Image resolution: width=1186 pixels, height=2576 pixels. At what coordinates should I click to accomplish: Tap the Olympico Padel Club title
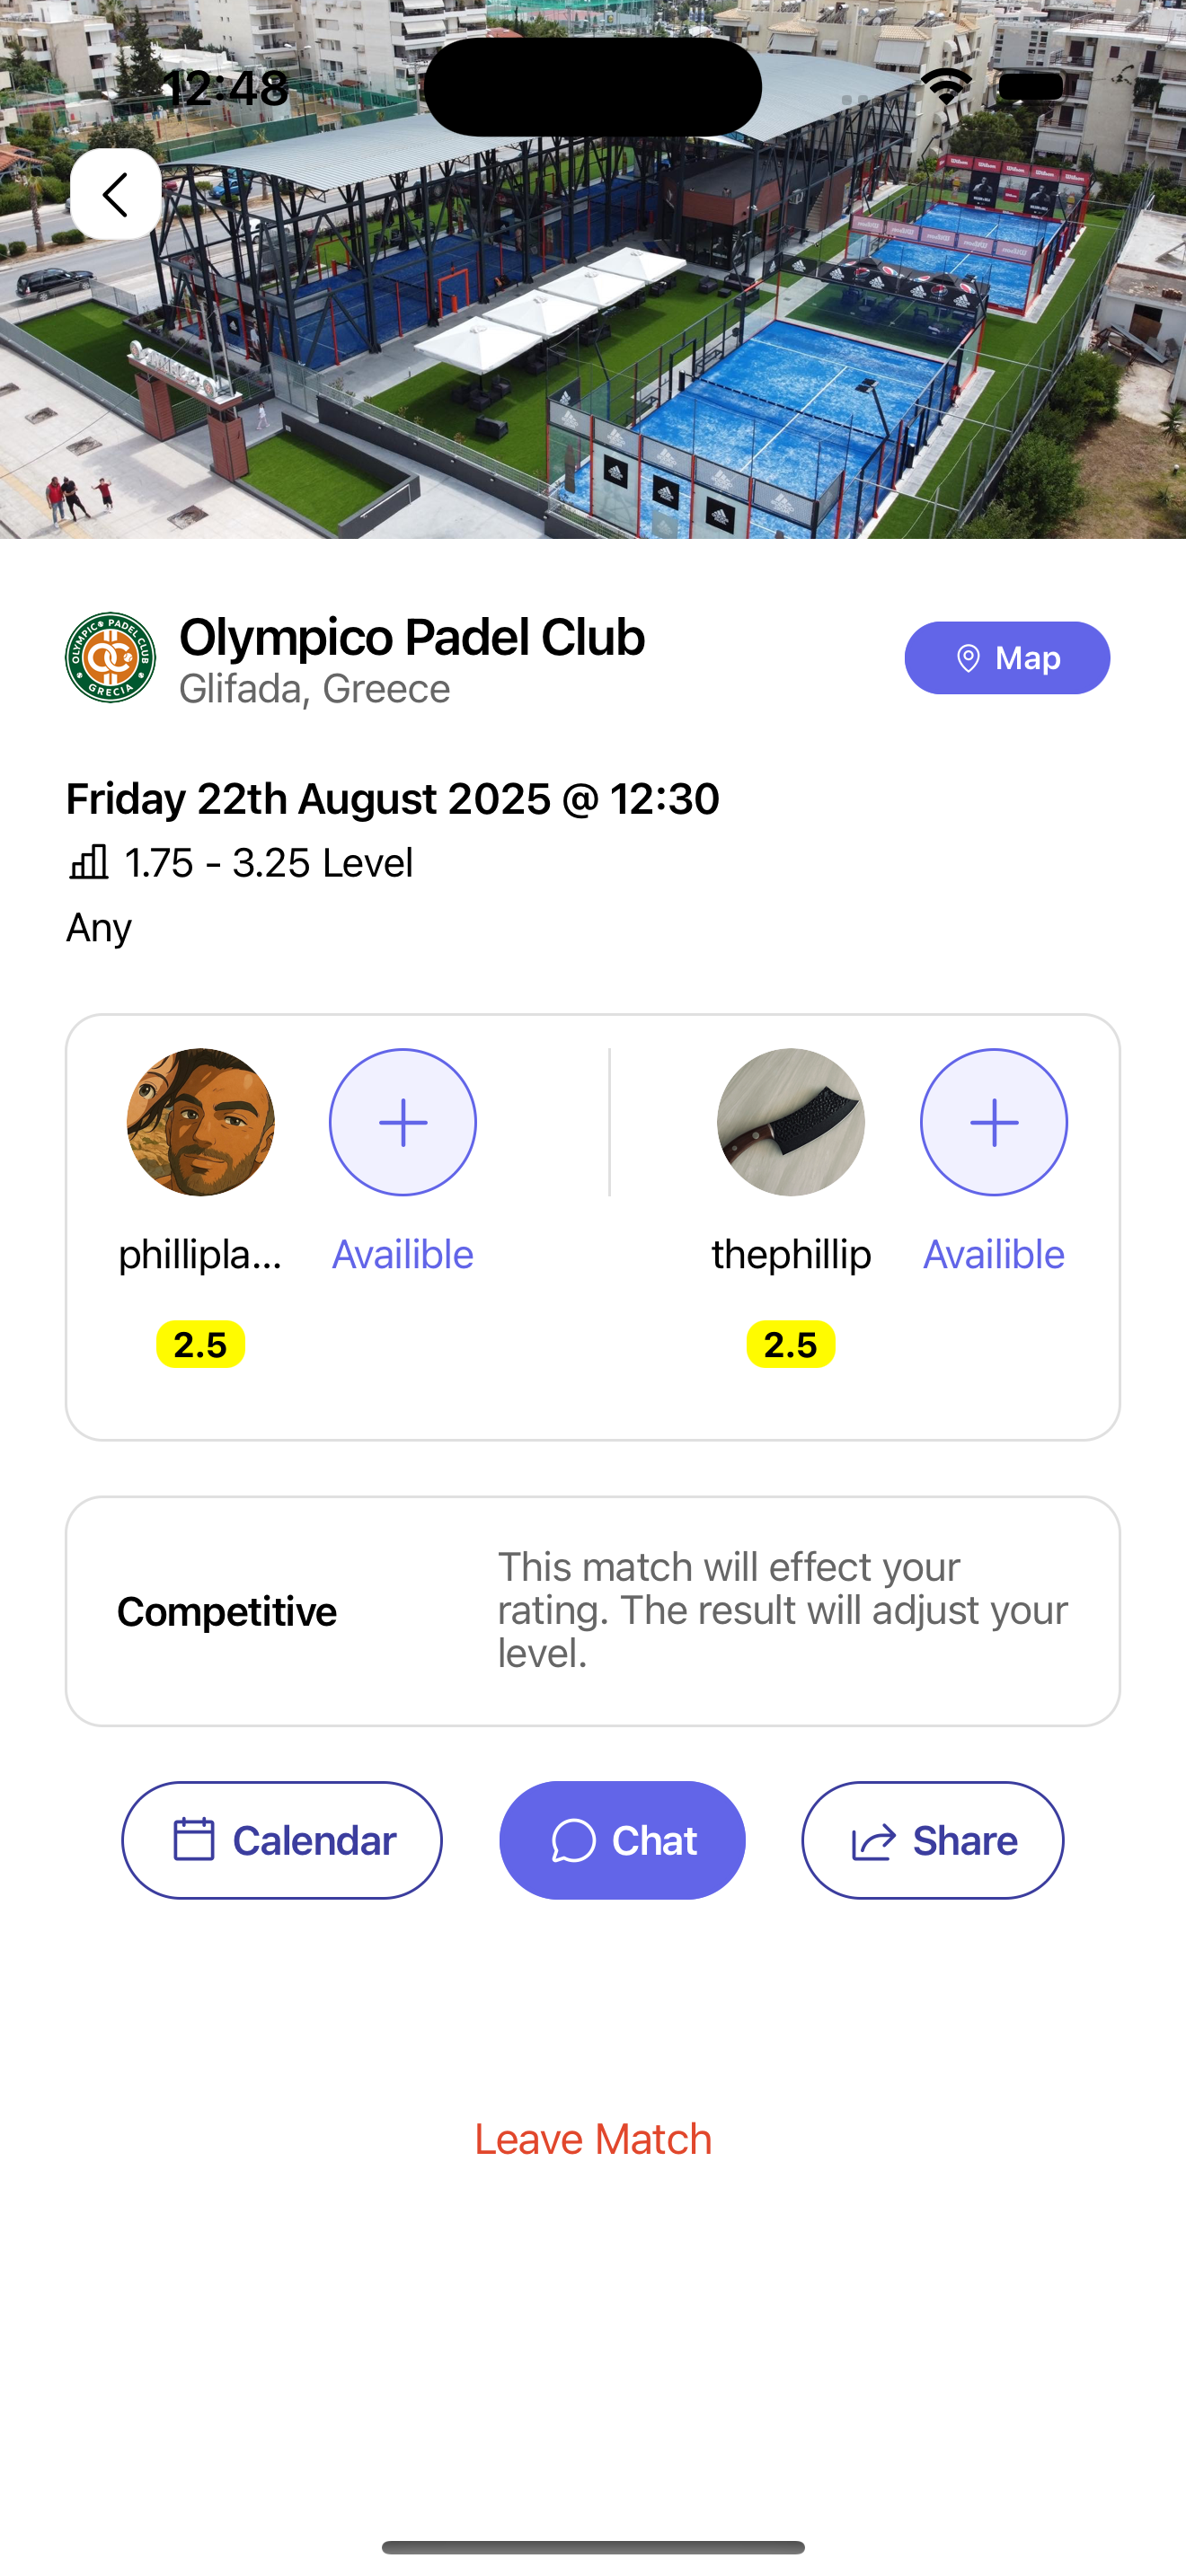[412, 637]
